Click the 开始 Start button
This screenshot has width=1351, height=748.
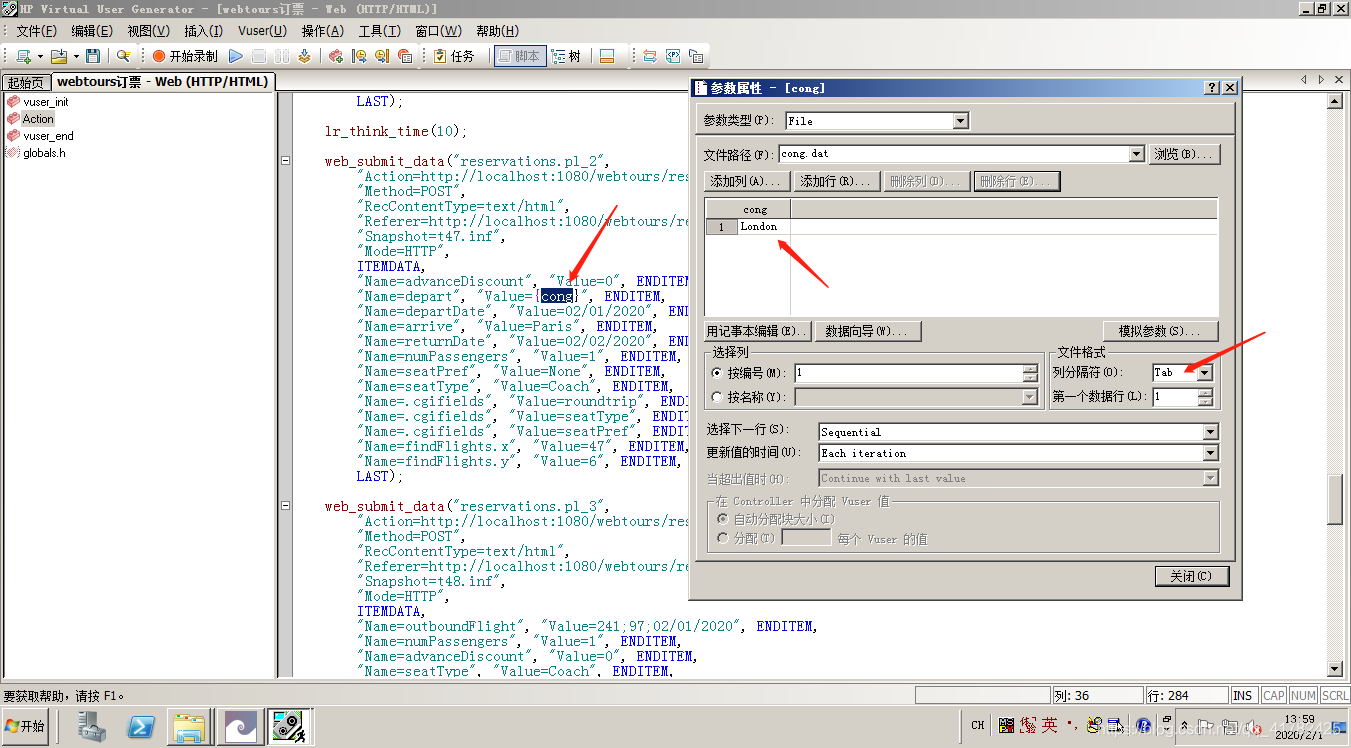tap(26, 726)
